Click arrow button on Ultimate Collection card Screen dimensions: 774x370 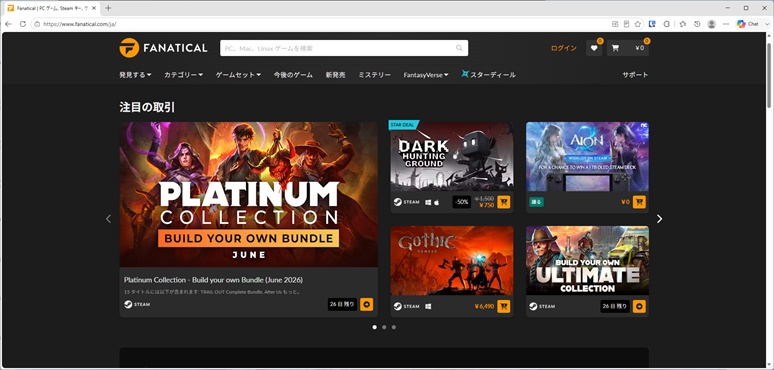coord(639,306)
